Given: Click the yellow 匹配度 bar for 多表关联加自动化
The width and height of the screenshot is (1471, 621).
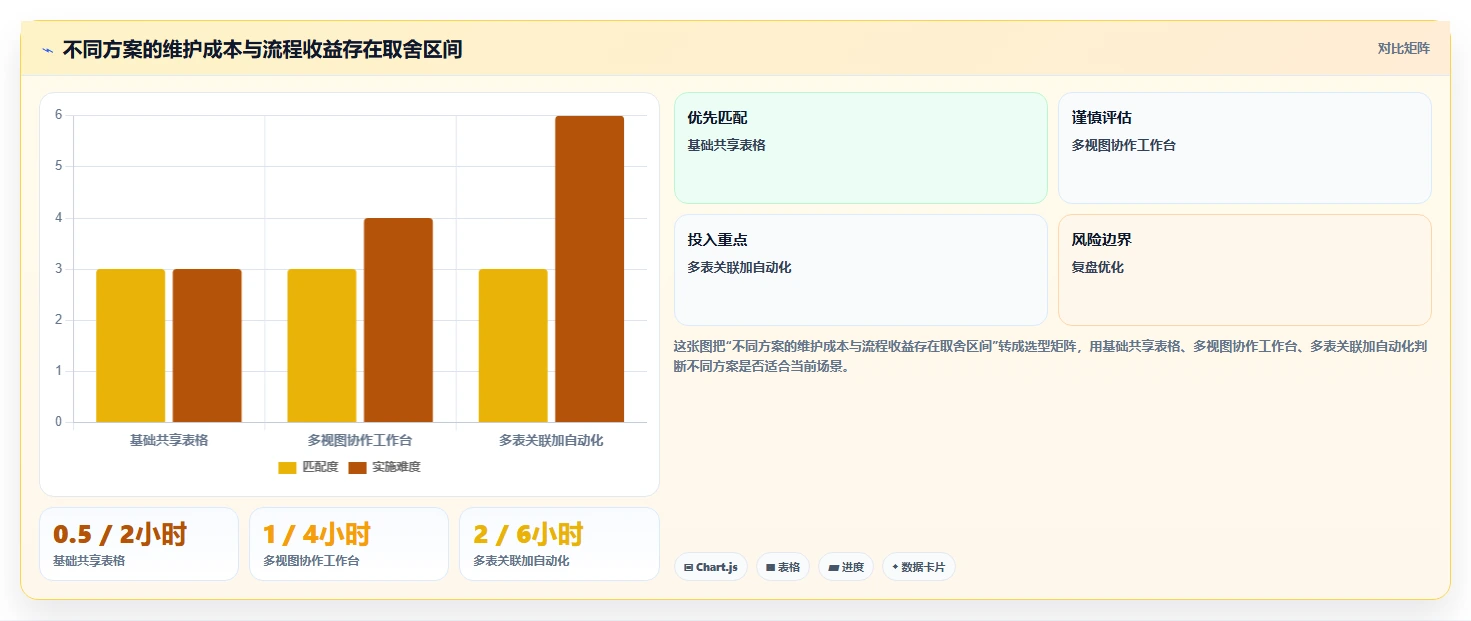Looking at the screenshot, I should (513, 345).
